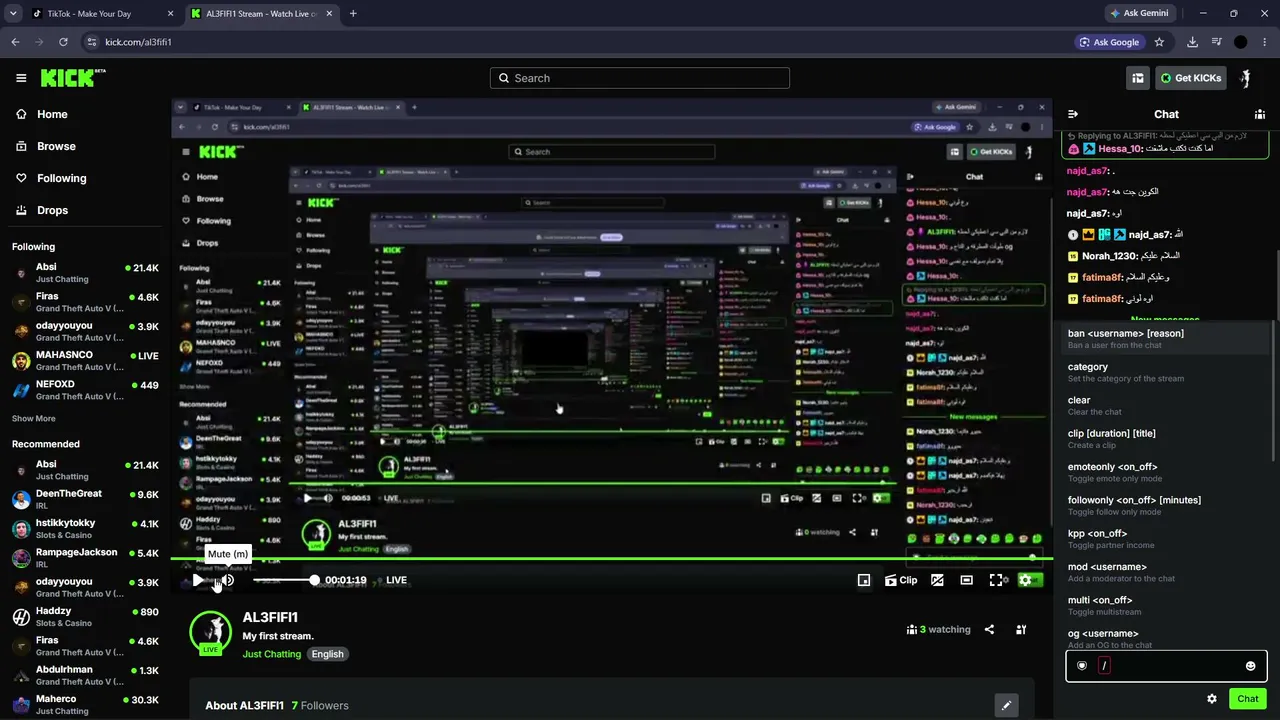1280x720 pixels.
Task: Click Ask Google in the address bar
Action: tap(1110, 42)
